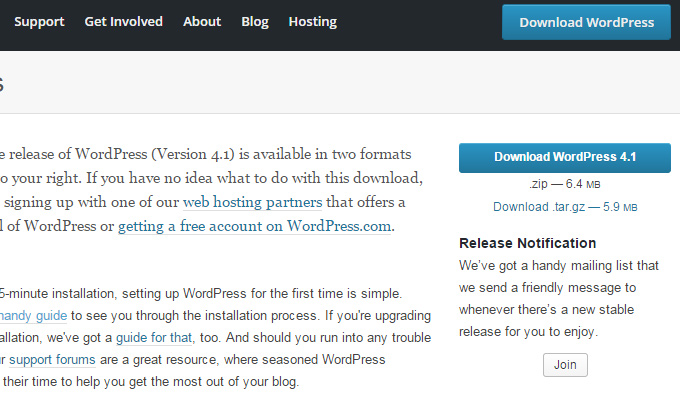Open the Hosting navigation link
680x400 pixels.
[313, 22]
